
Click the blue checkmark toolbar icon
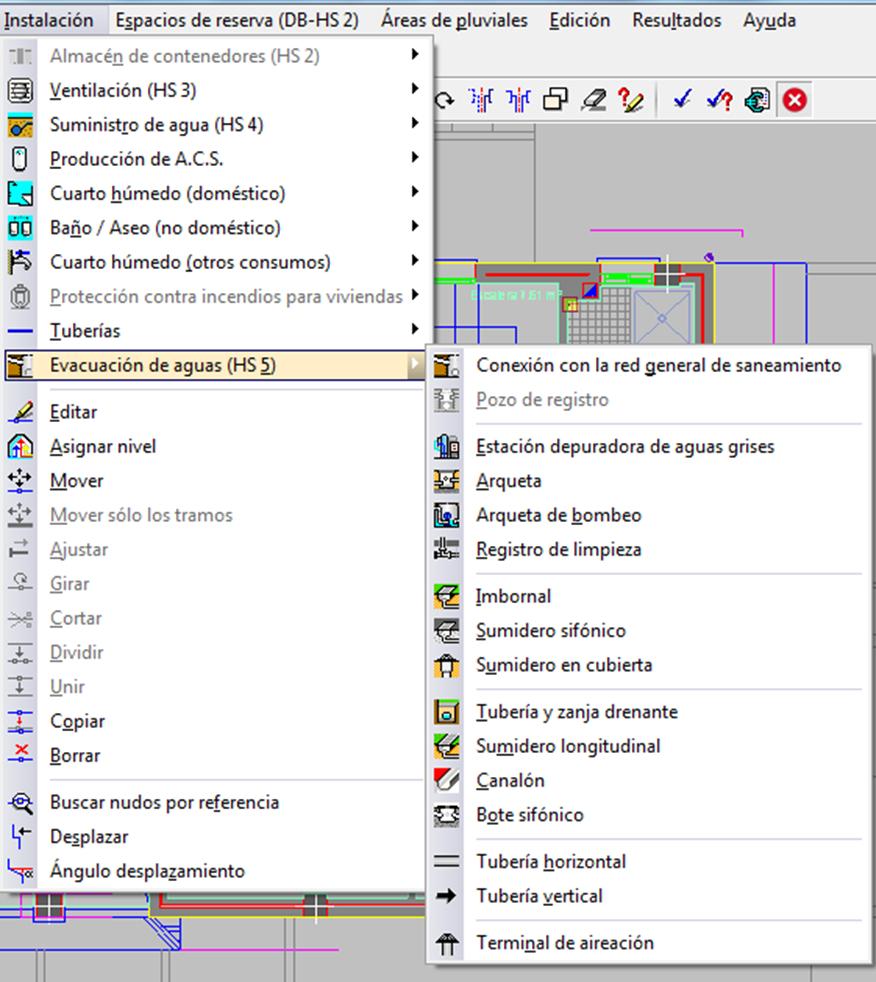click(x=682, y=100)
